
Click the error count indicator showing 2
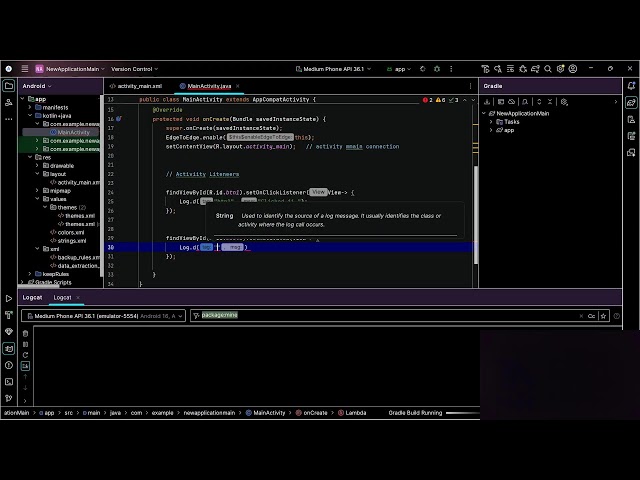[428, 100]
